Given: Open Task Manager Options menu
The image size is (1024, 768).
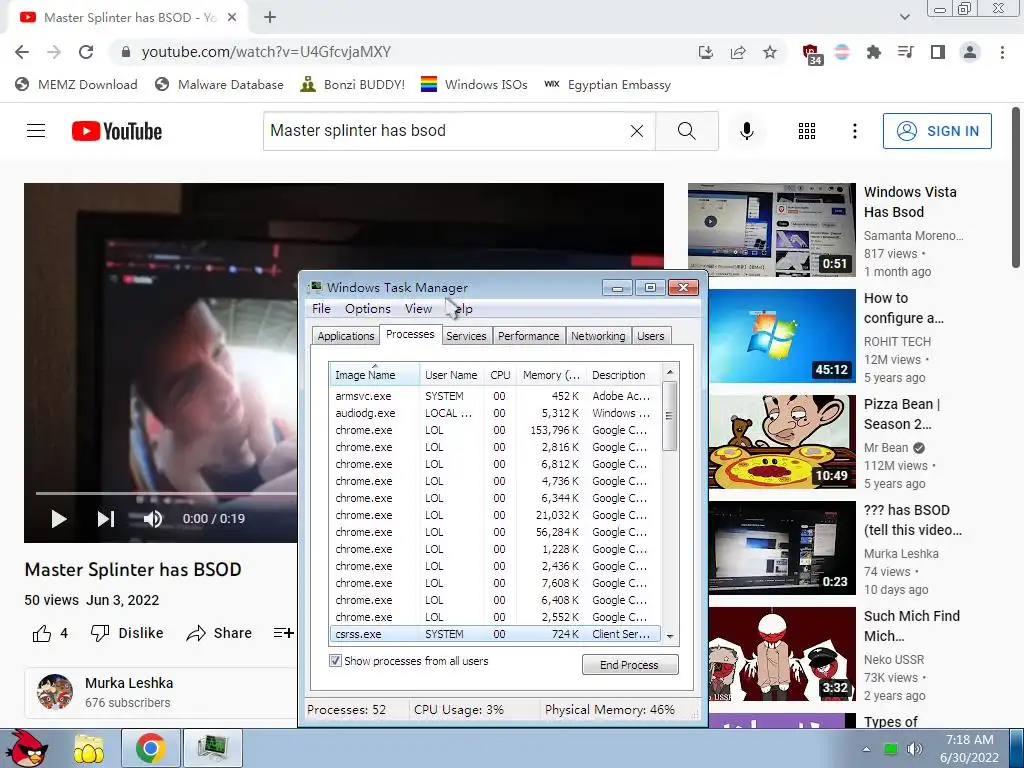Looking at the screenshot, I should (368, 309).
